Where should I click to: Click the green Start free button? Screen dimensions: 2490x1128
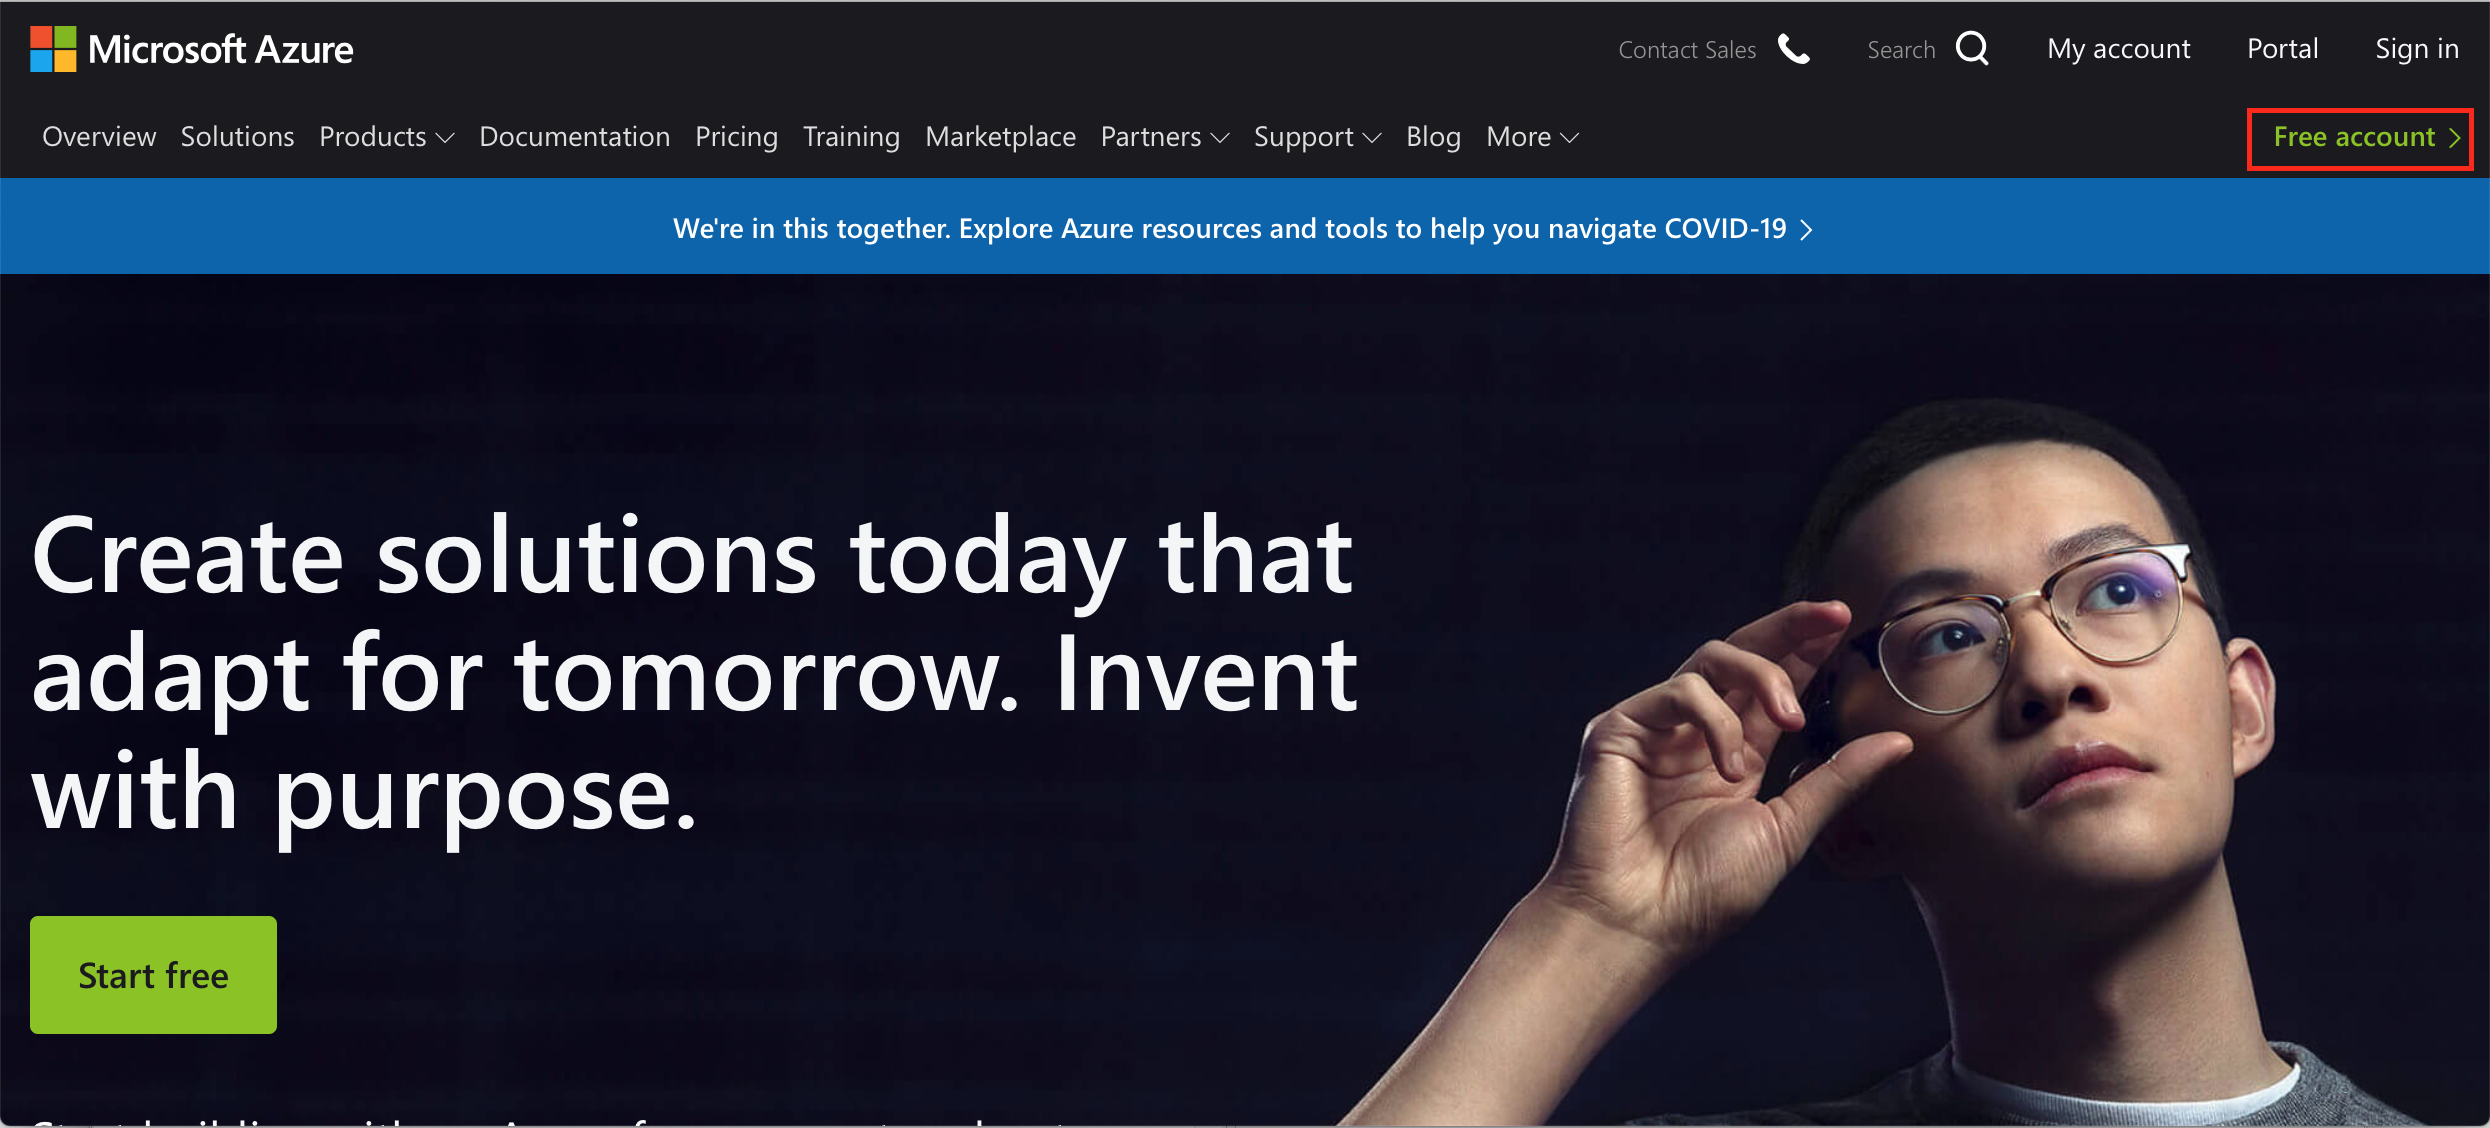pos(153,975)
